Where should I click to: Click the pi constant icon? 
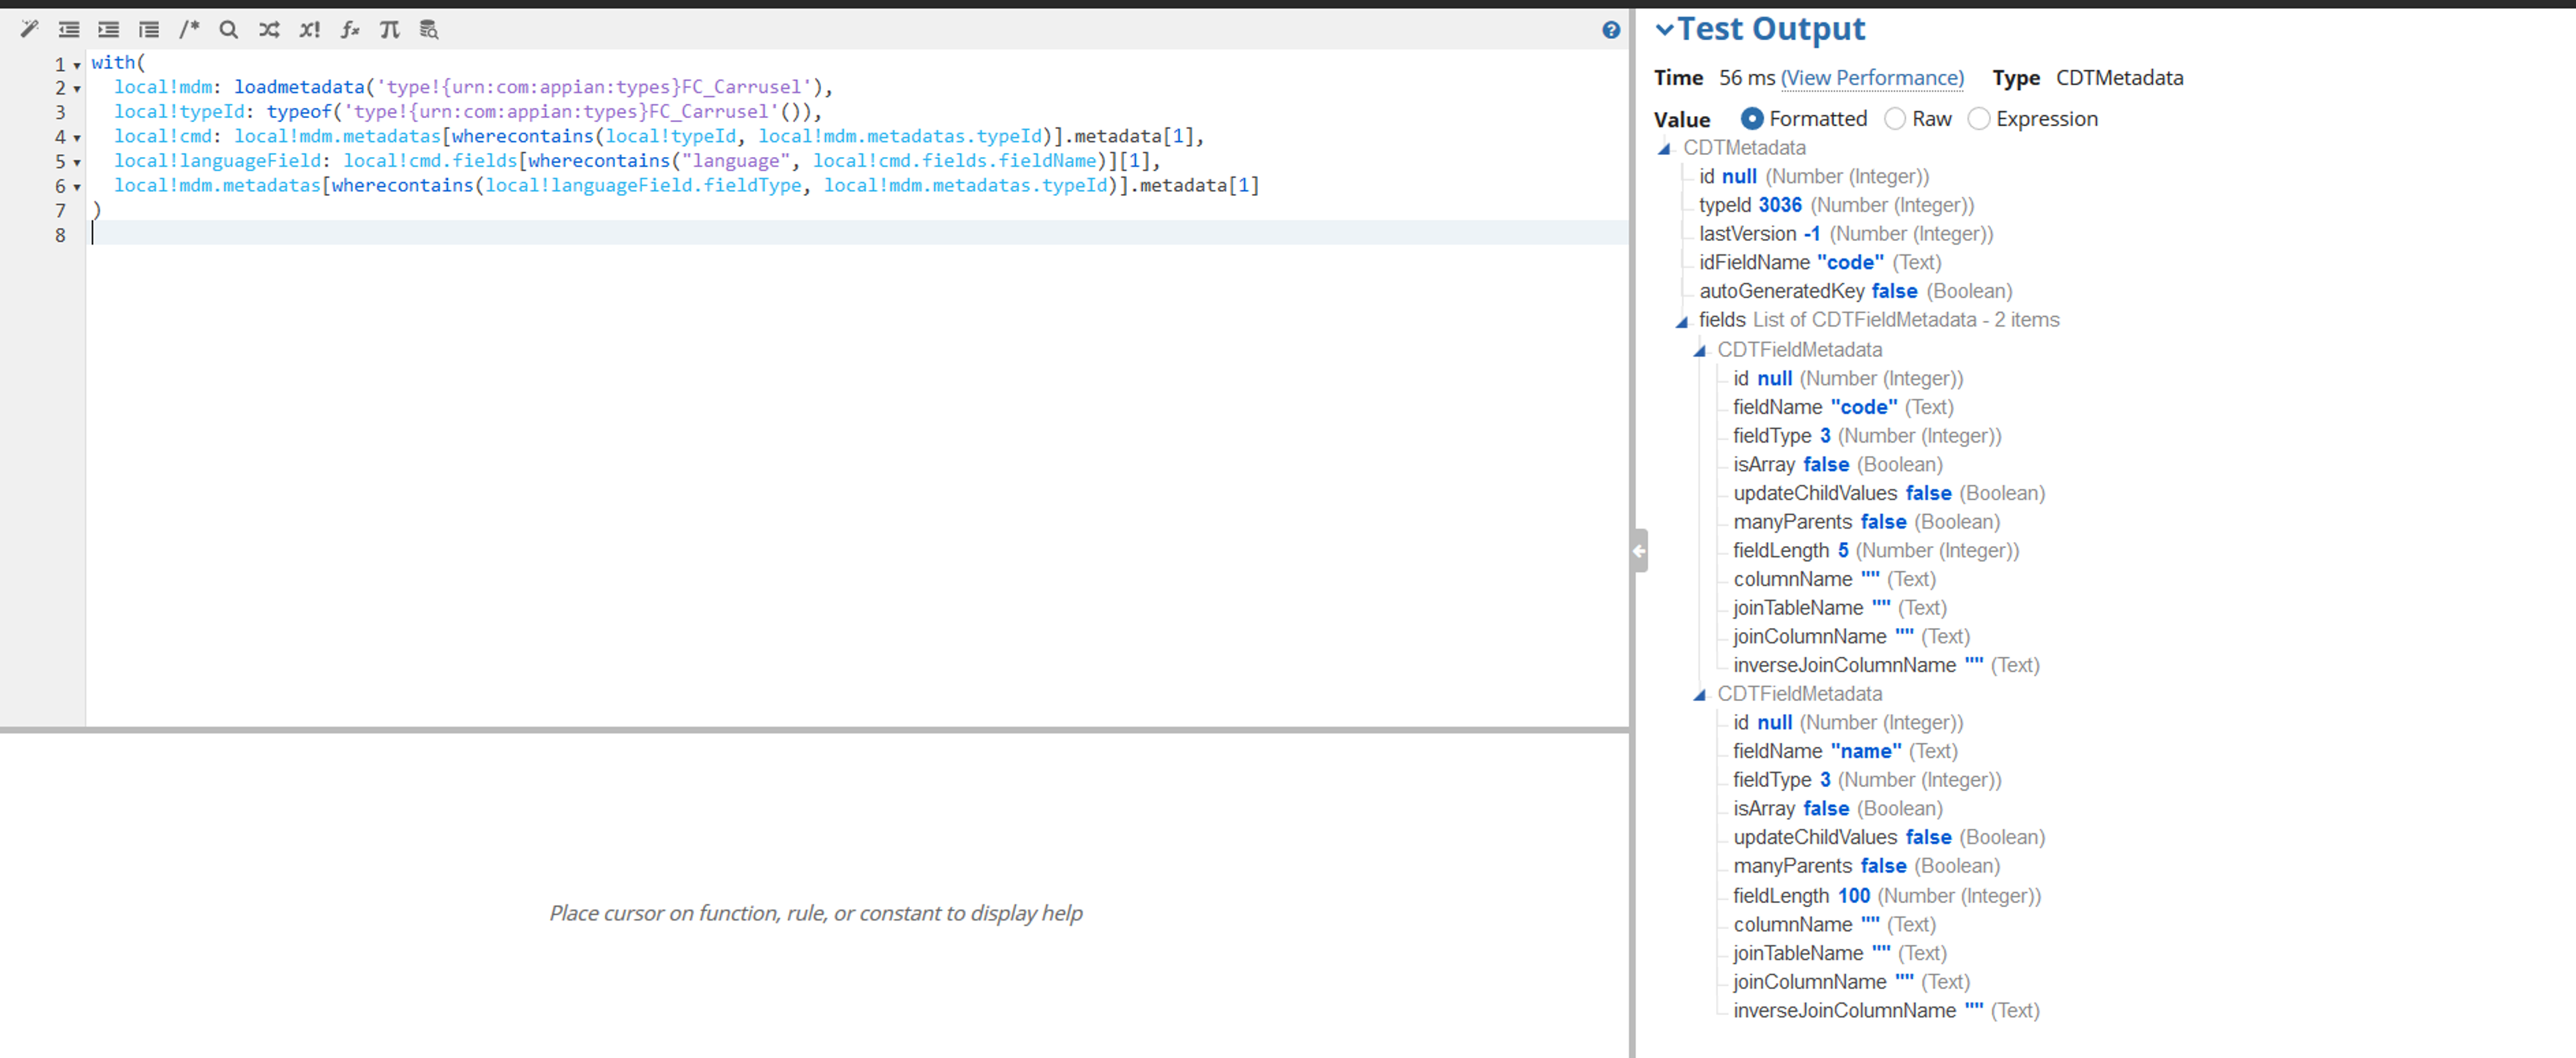[x=389, y=29]
